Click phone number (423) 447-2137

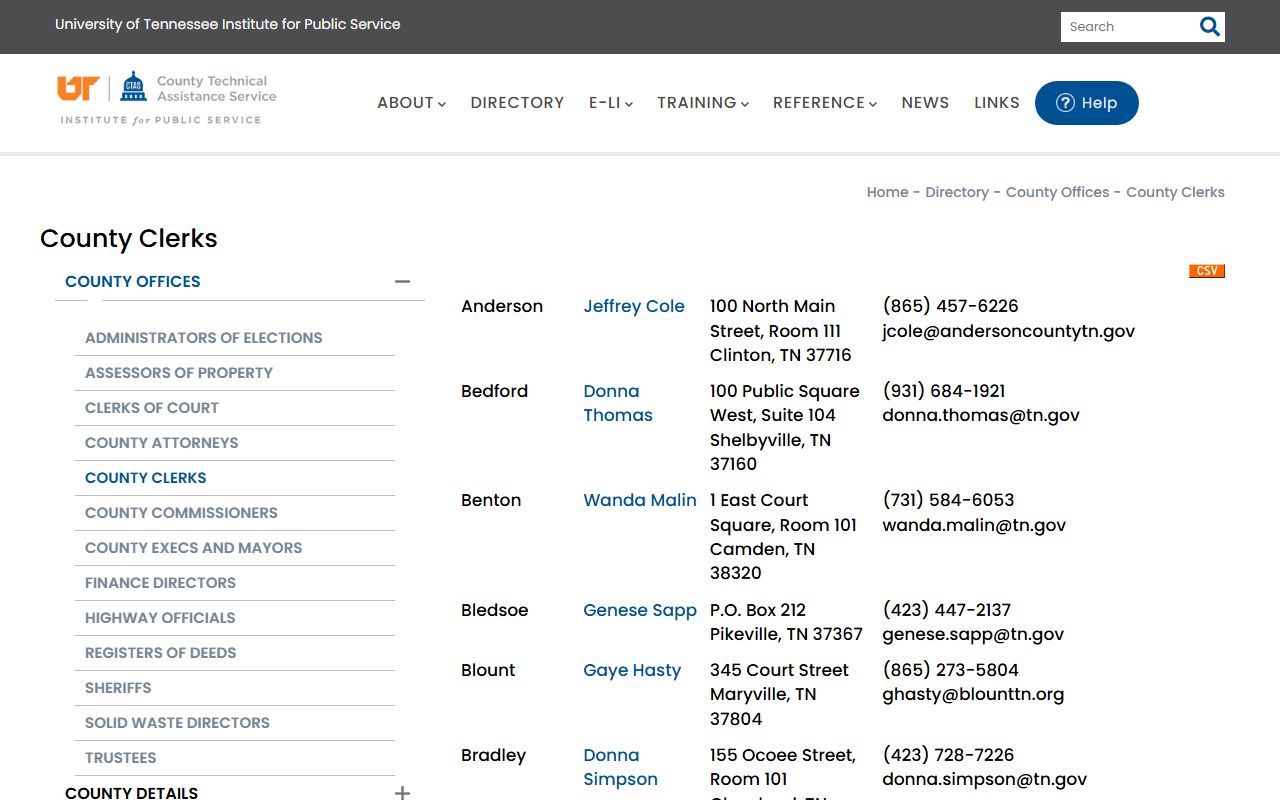coord(946,610)
